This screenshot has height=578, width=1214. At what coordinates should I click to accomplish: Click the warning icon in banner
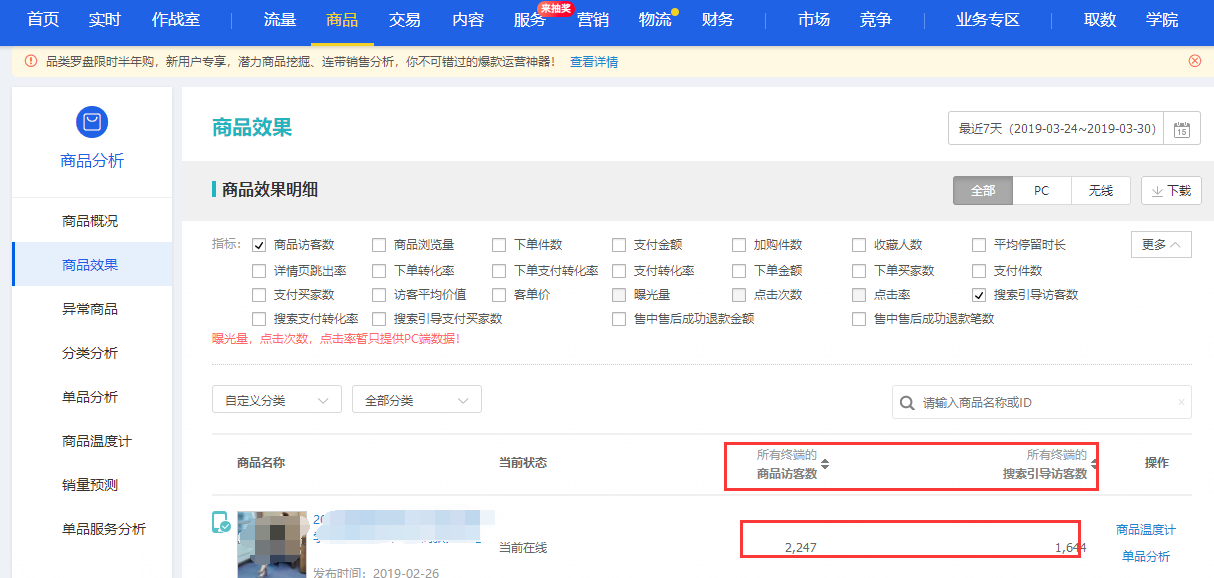31,62
